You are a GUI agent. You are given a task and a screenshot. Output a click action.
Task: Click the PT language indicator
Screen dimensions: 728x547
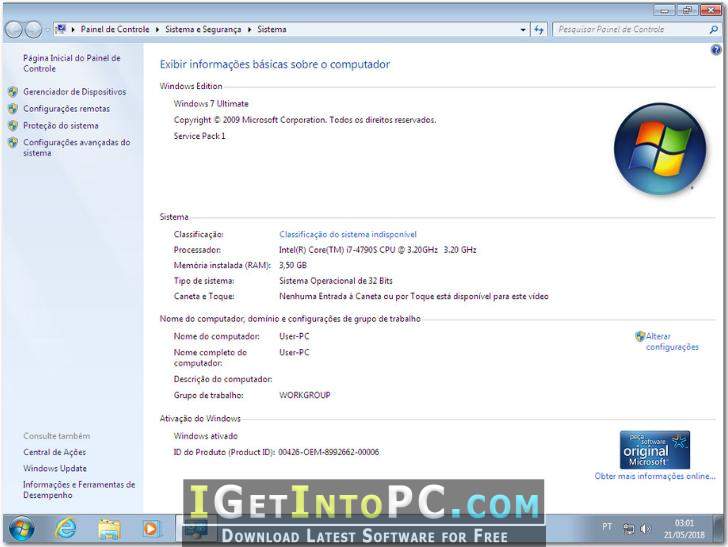point(607,527)
